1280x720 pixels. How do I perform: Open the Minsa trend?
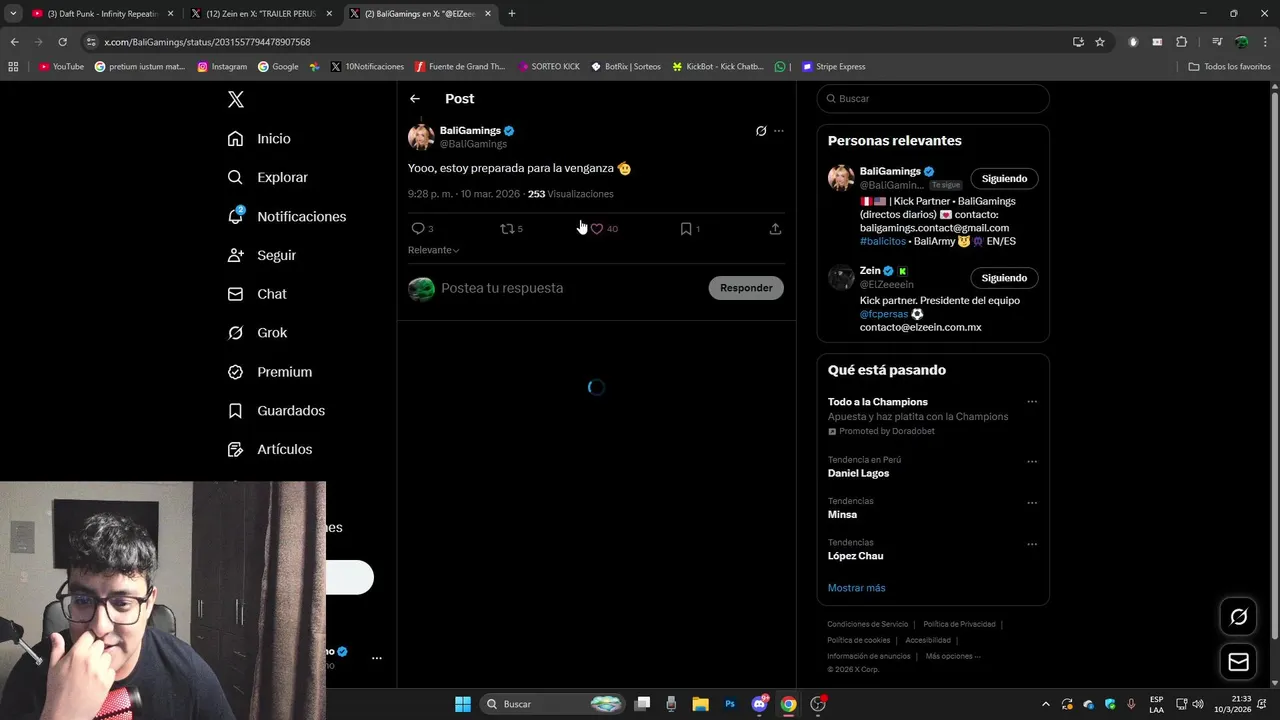pyautogui.click(x=842, y=515)
